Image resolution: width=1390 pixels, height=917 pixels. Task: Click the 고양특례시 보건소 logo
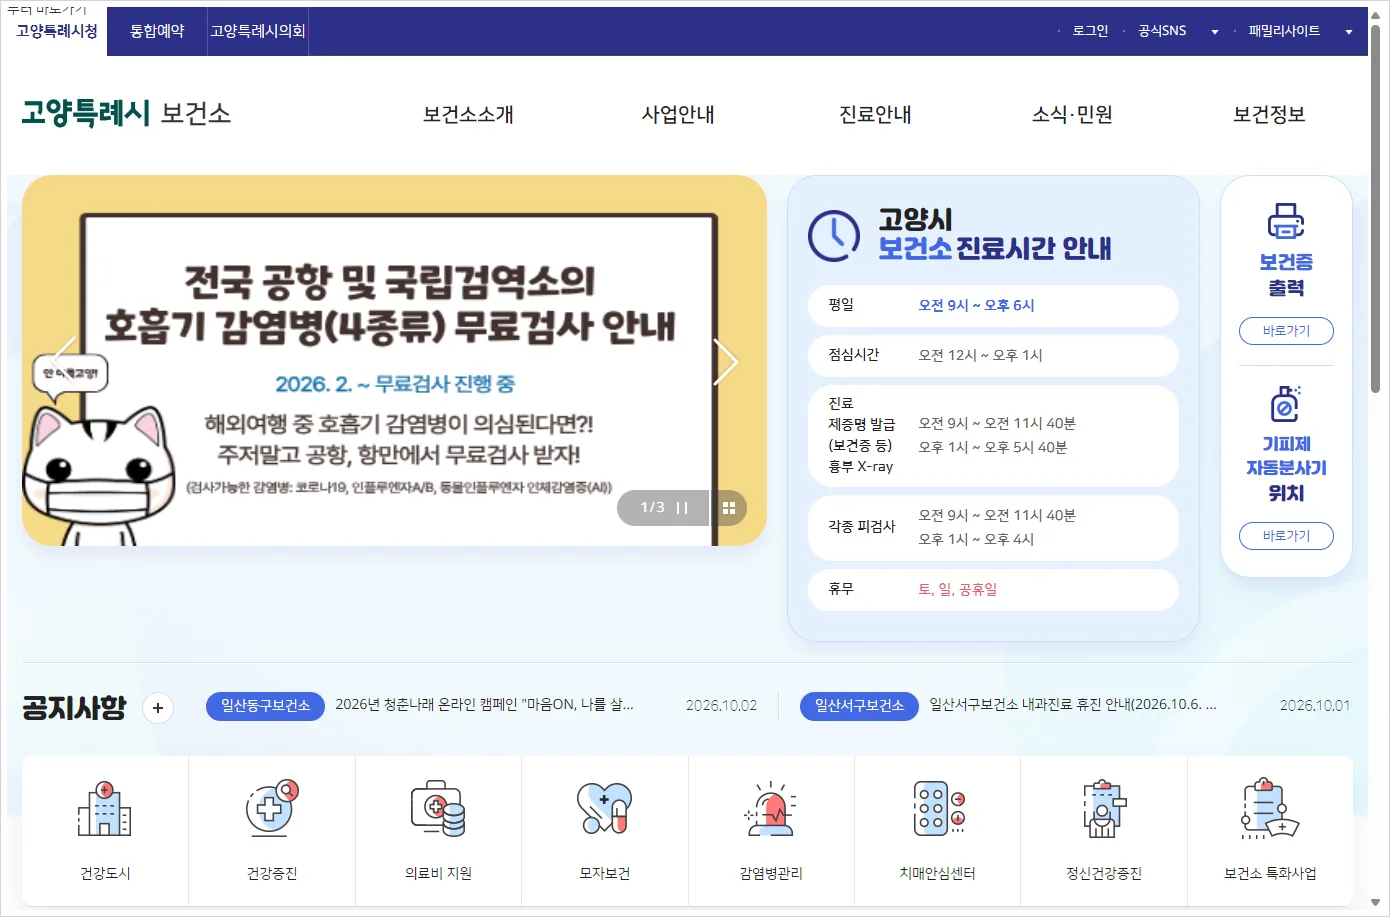126,113
